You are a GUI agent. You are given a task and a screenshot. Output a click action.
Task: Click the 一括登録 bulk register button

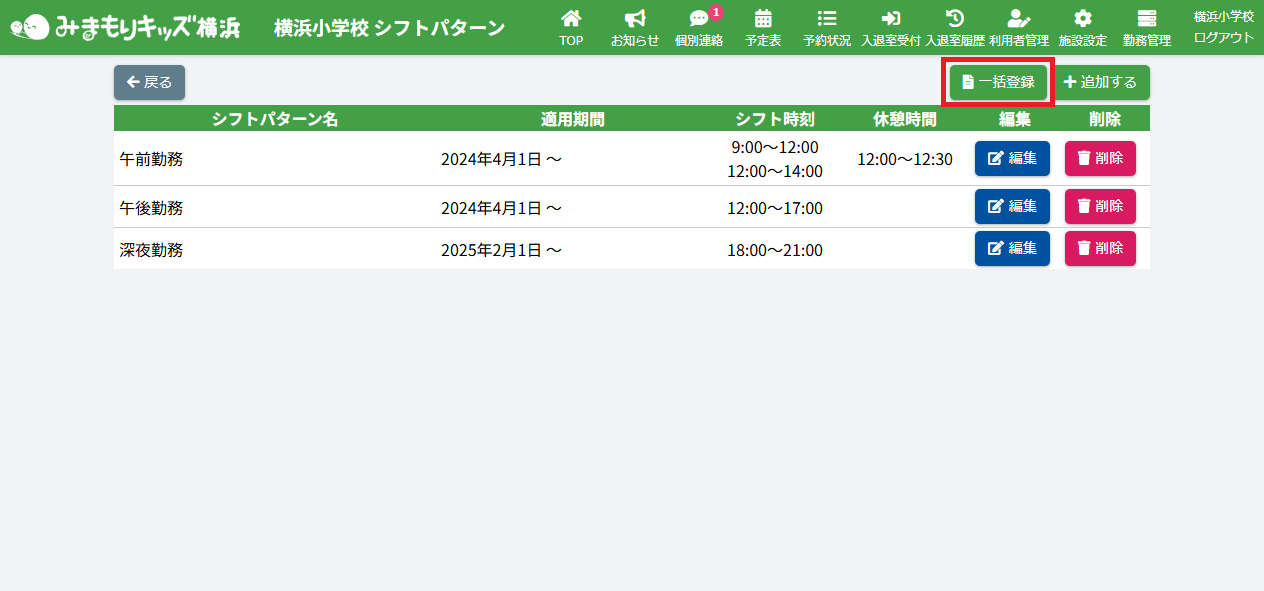pyautogui.click(x=998, y=82)
